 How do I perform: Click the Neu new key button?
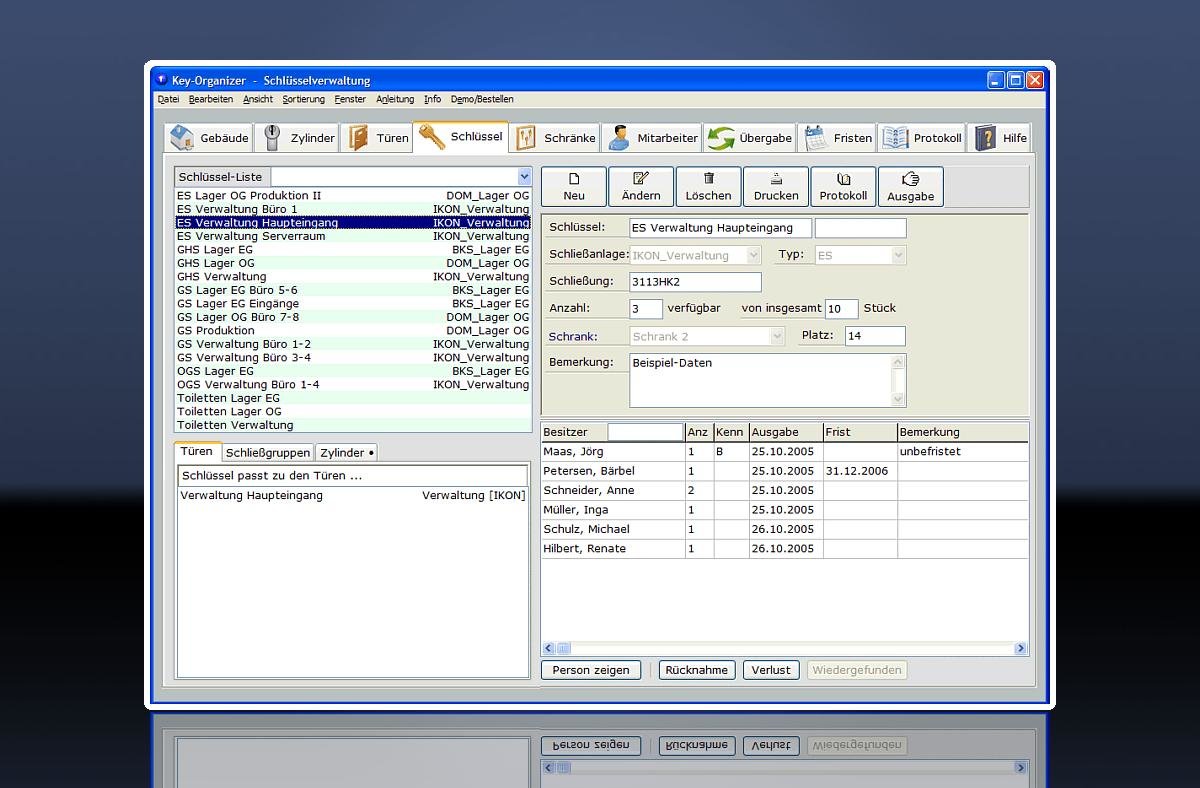(x=574, y=186)
